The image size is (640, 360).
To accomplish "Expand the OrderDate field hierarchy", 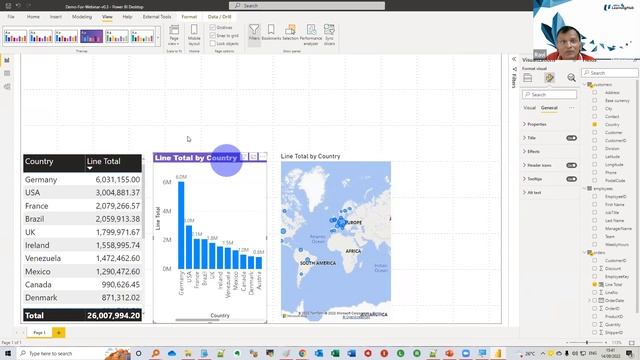I will tap(589, 300).
